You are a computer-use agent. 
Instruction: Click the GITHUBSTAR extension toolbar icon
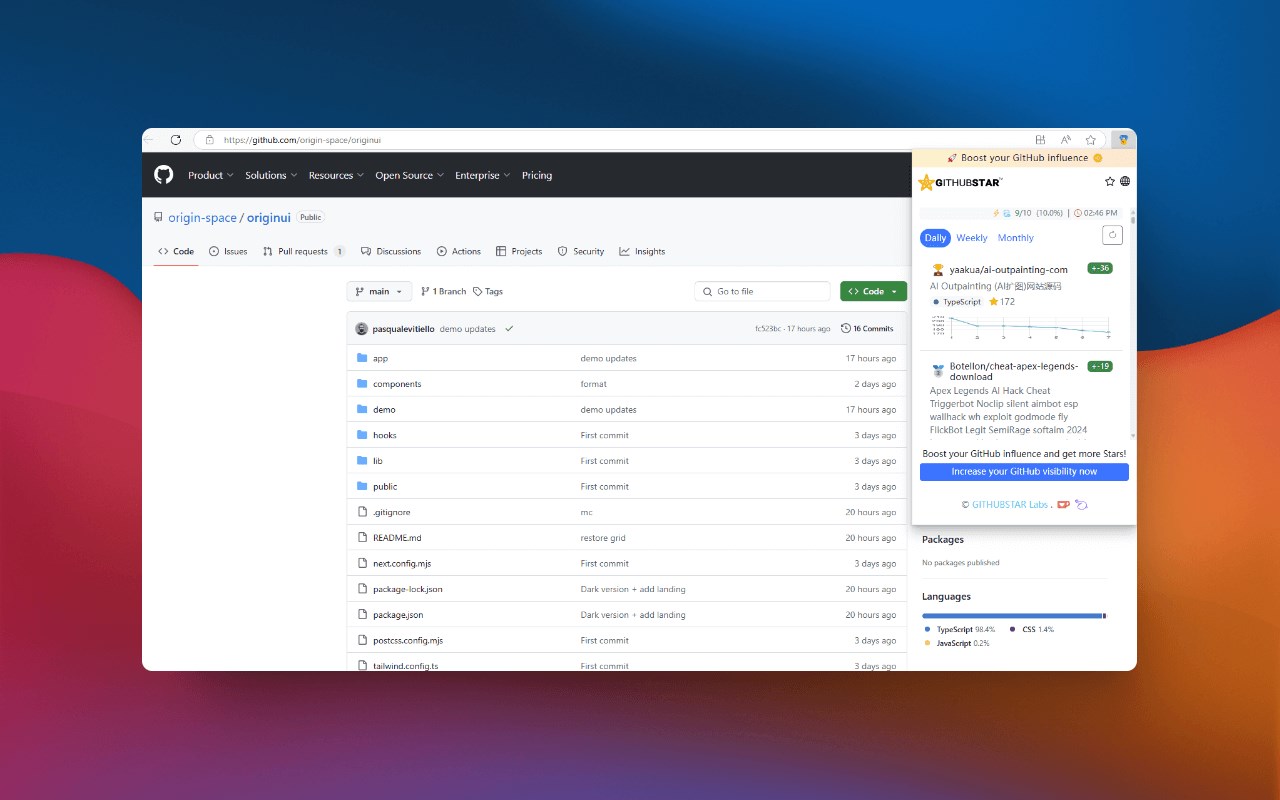click(1123, 140)
